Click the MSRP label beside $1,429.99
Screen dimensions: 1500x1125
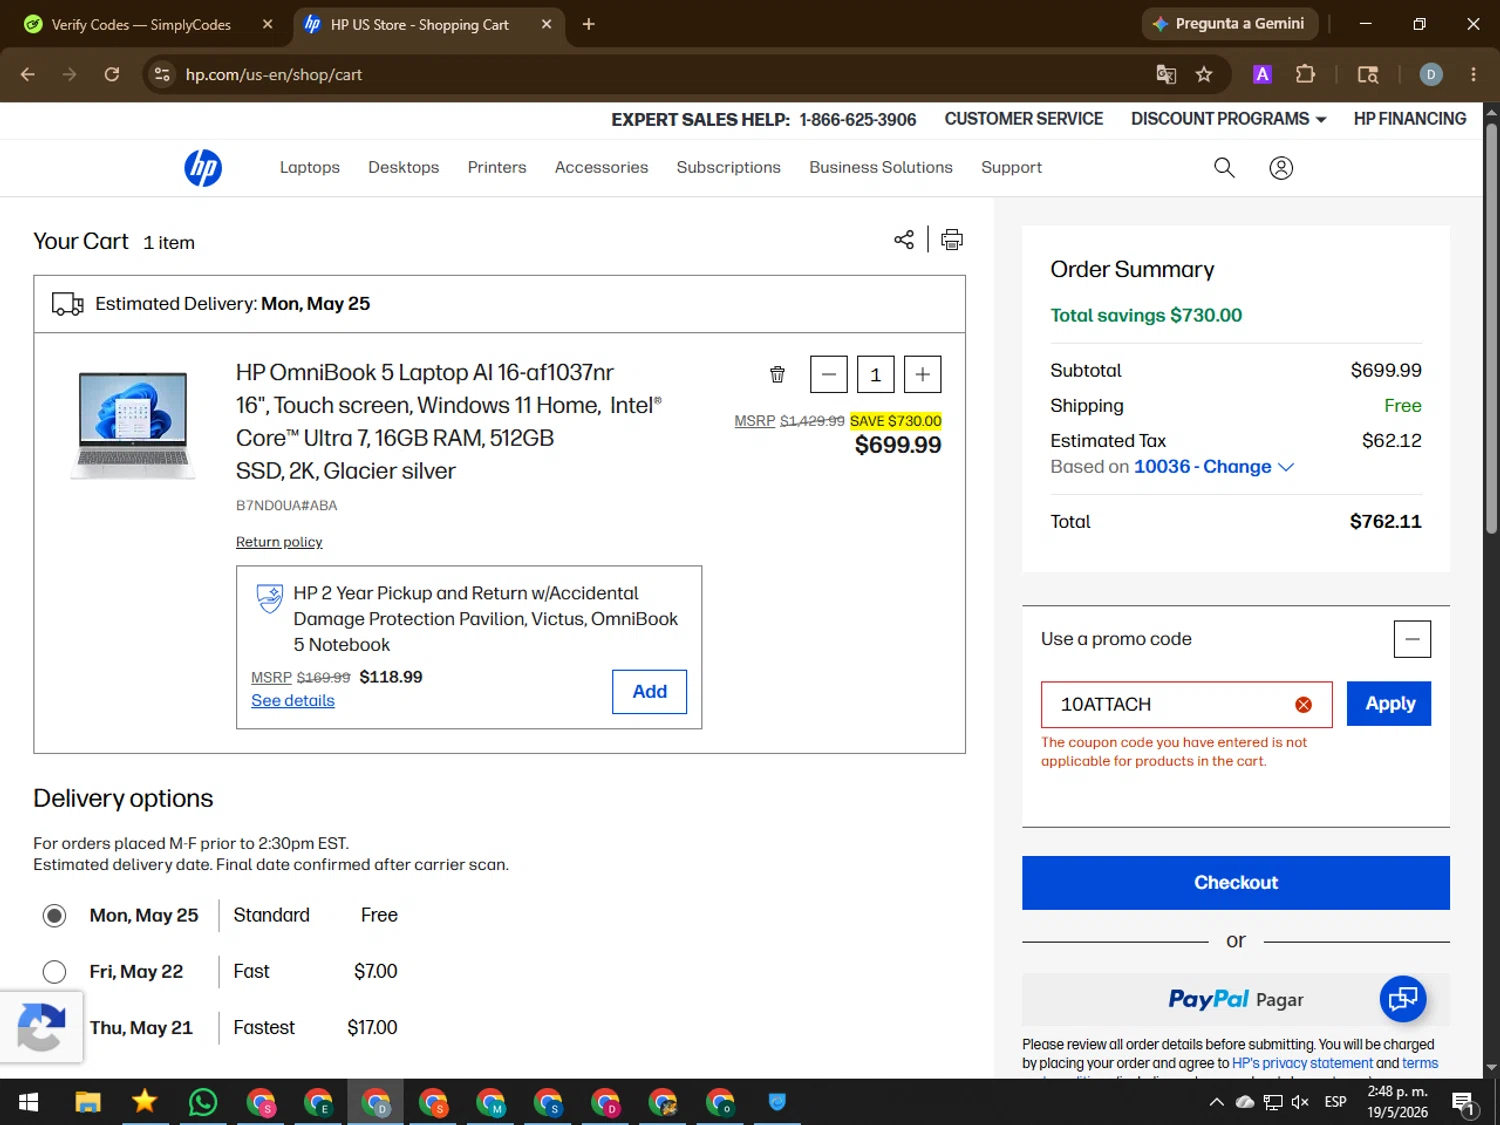click(x=755, y=421)
